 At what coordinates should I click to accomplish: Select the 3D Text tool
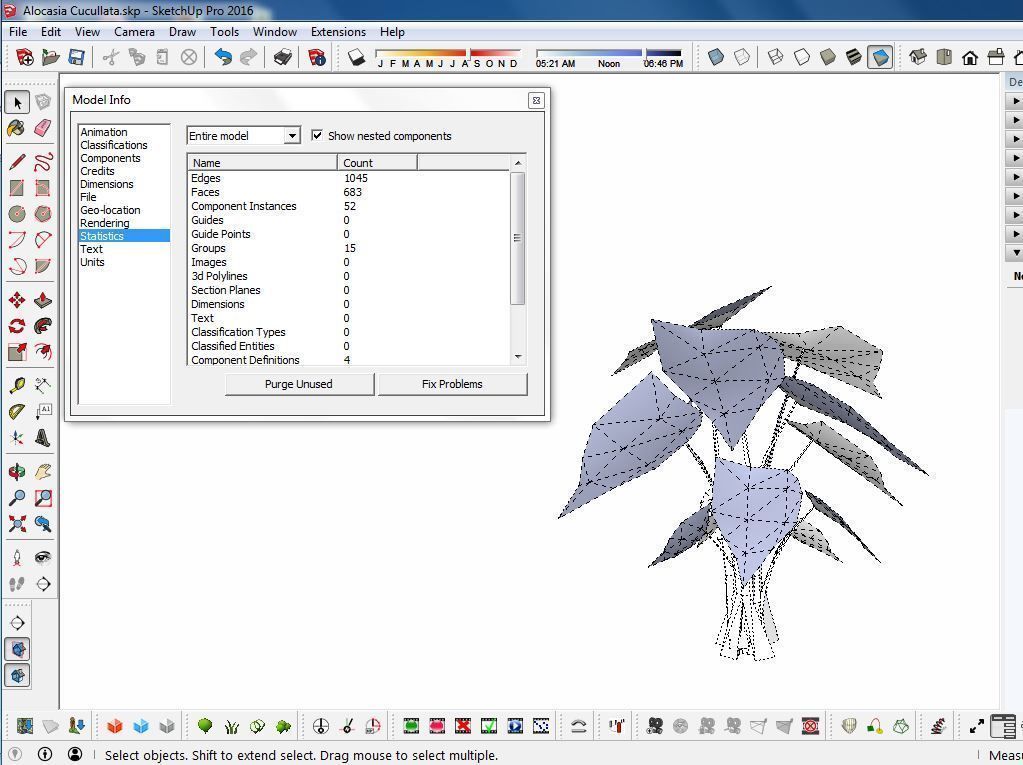[43, 438]
